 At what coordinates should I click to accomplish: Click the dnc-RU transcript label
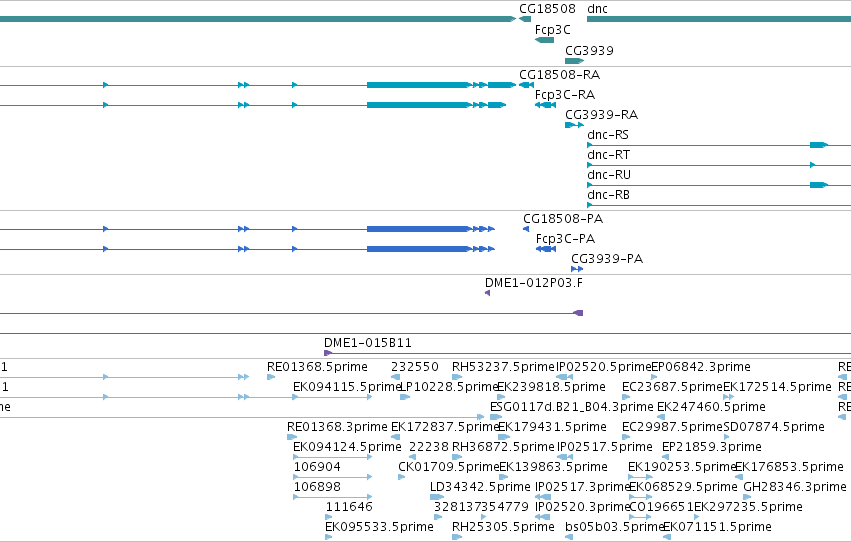609,175
